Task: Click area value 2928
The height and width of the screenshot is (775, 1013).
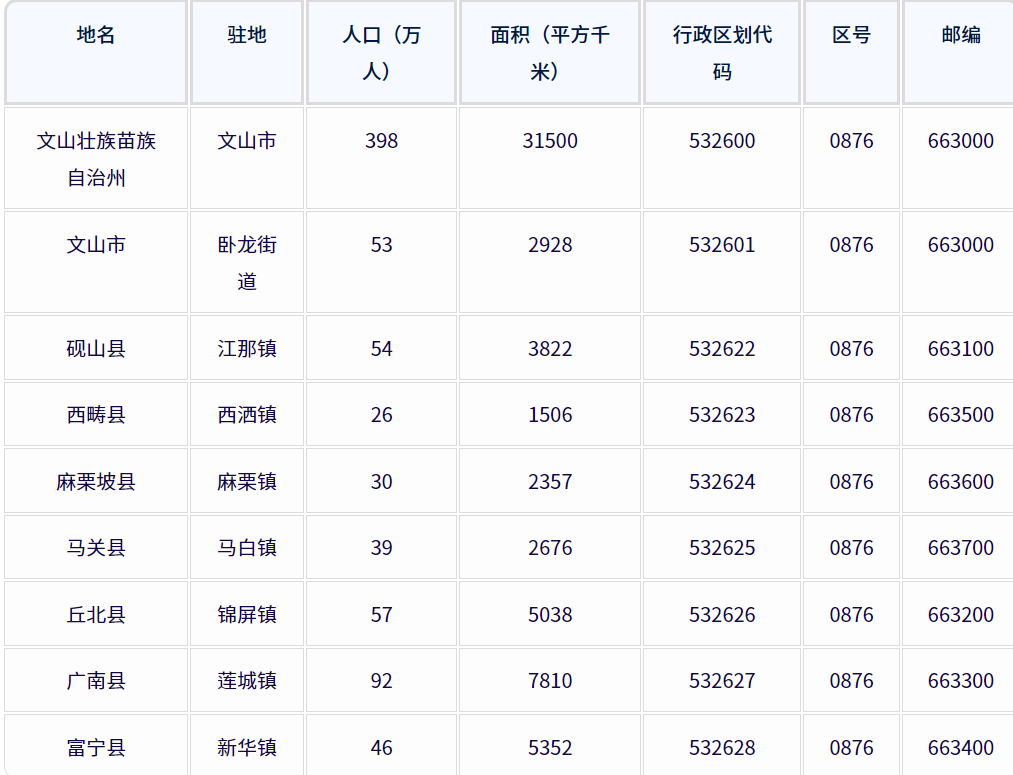Action: coord(550,245)
